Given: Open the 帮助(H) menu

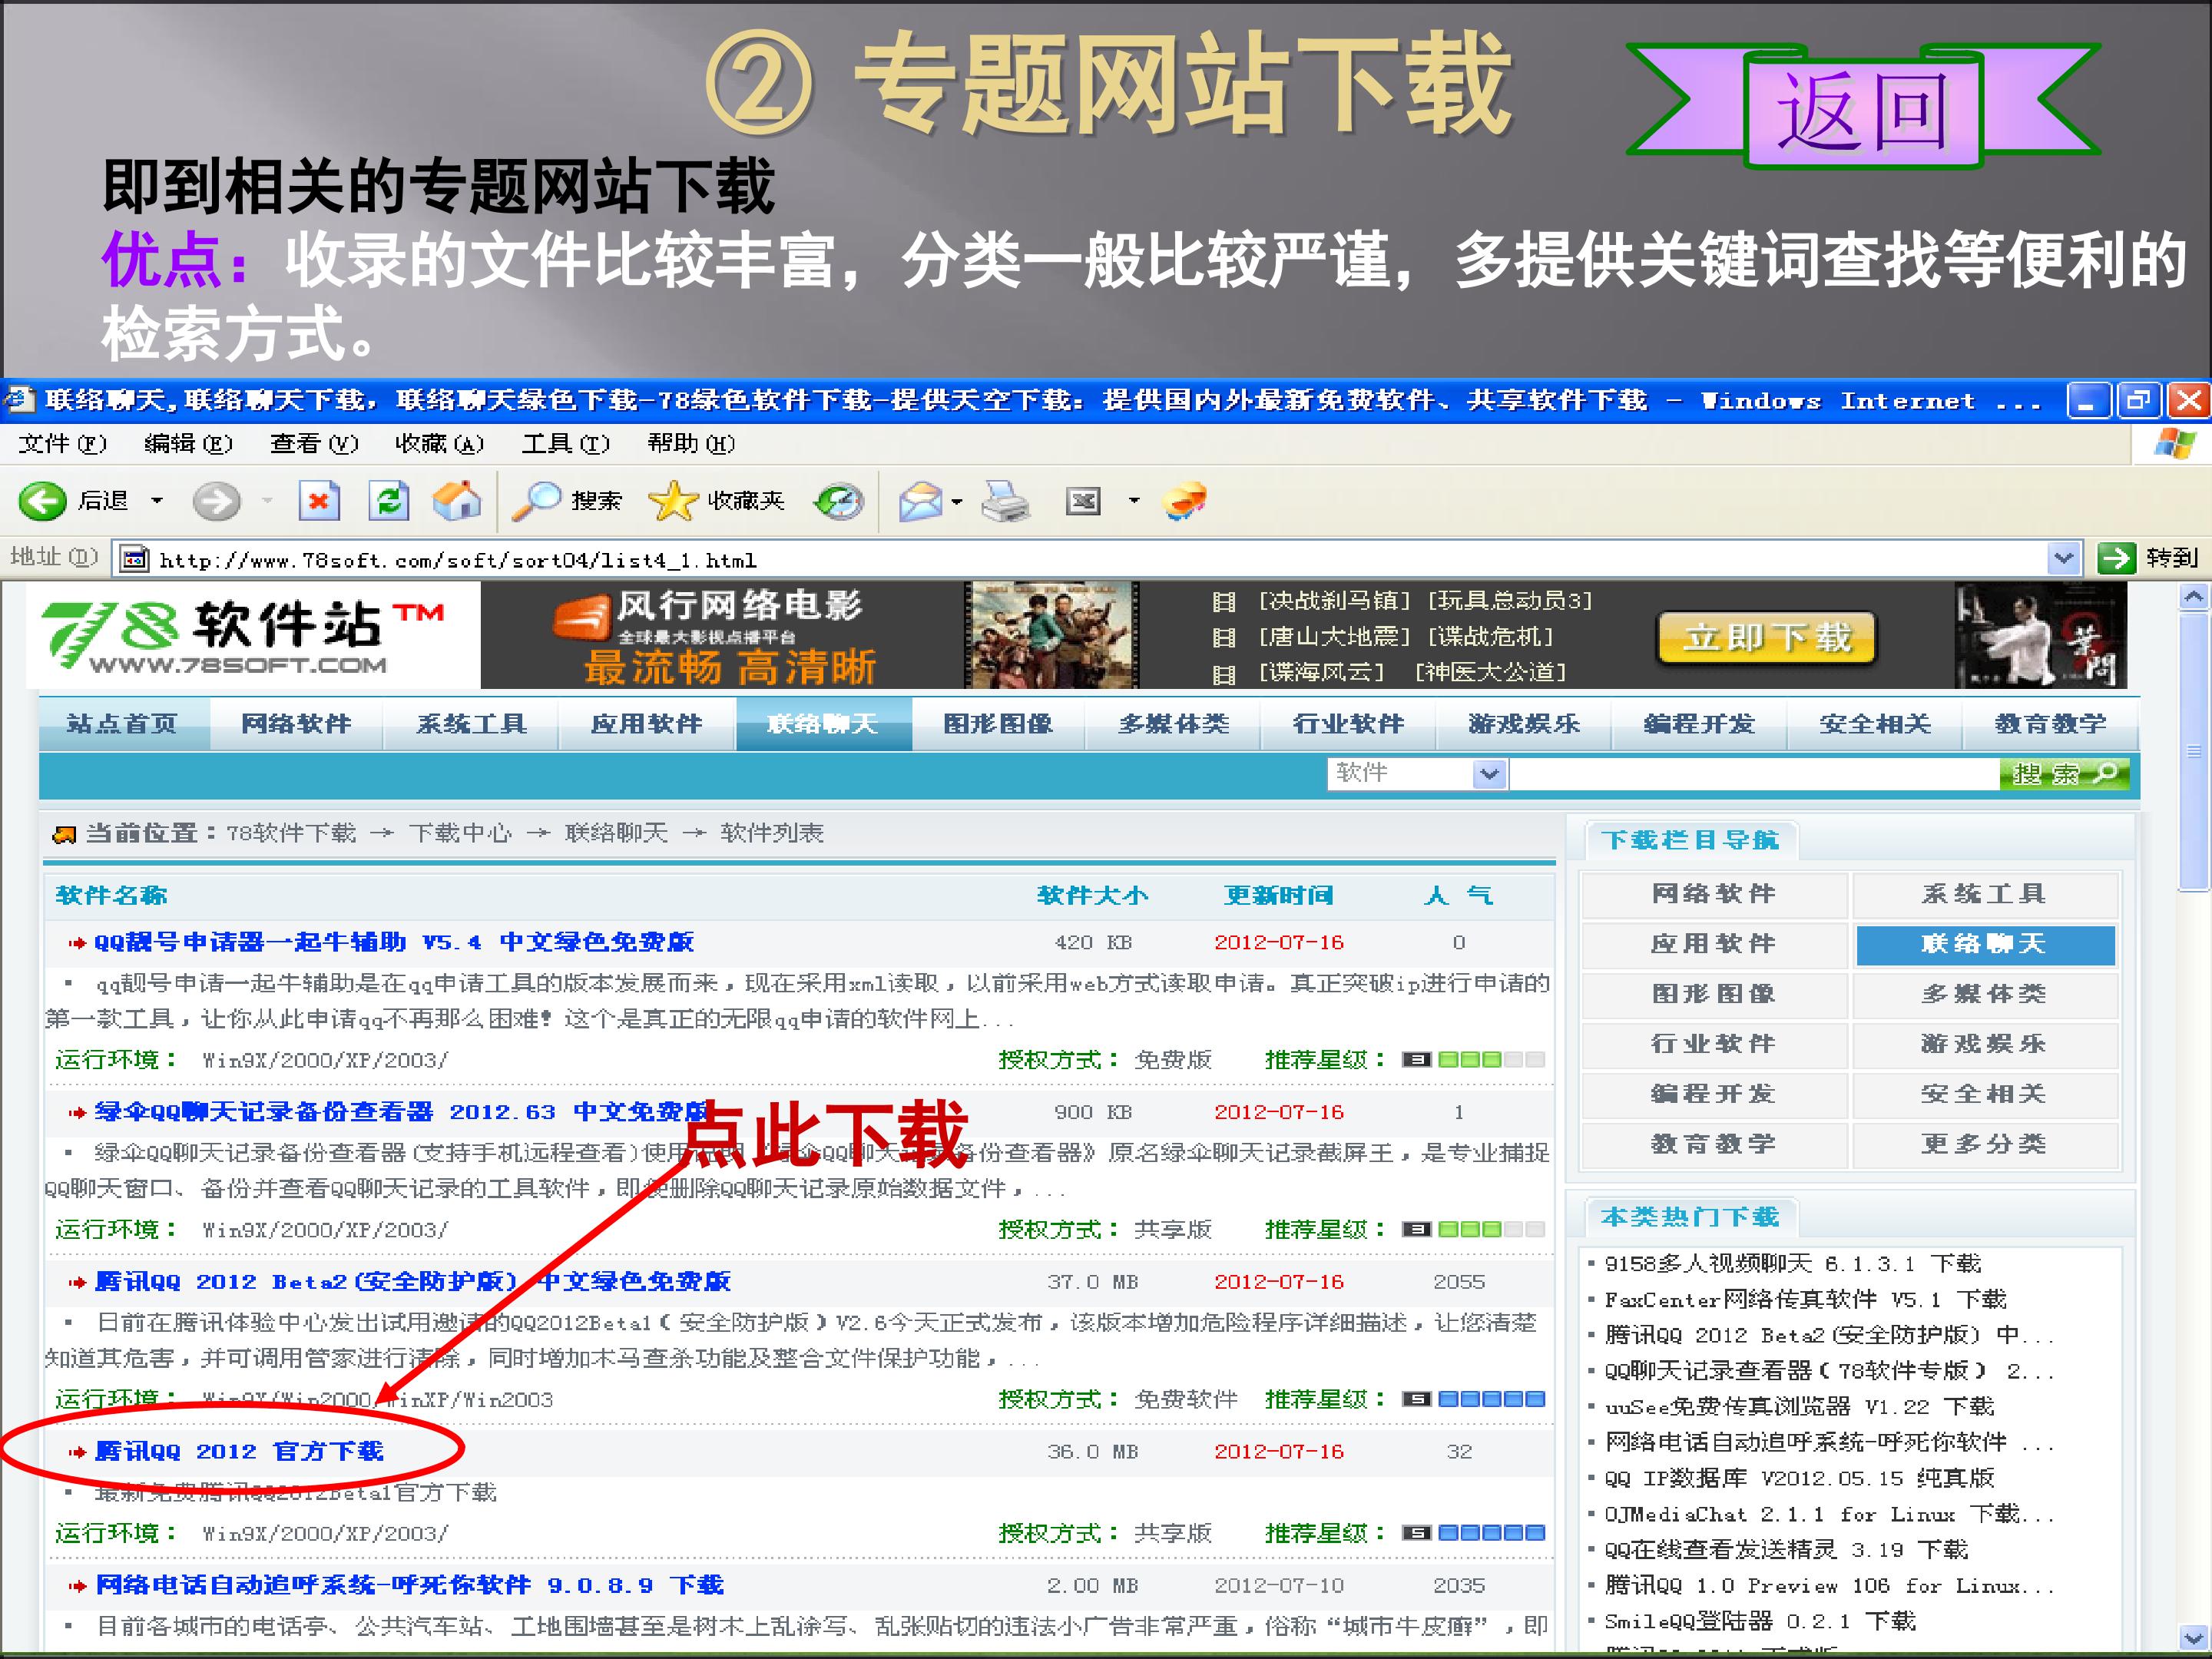Looking at the screenshot, I should coord(692,443).
